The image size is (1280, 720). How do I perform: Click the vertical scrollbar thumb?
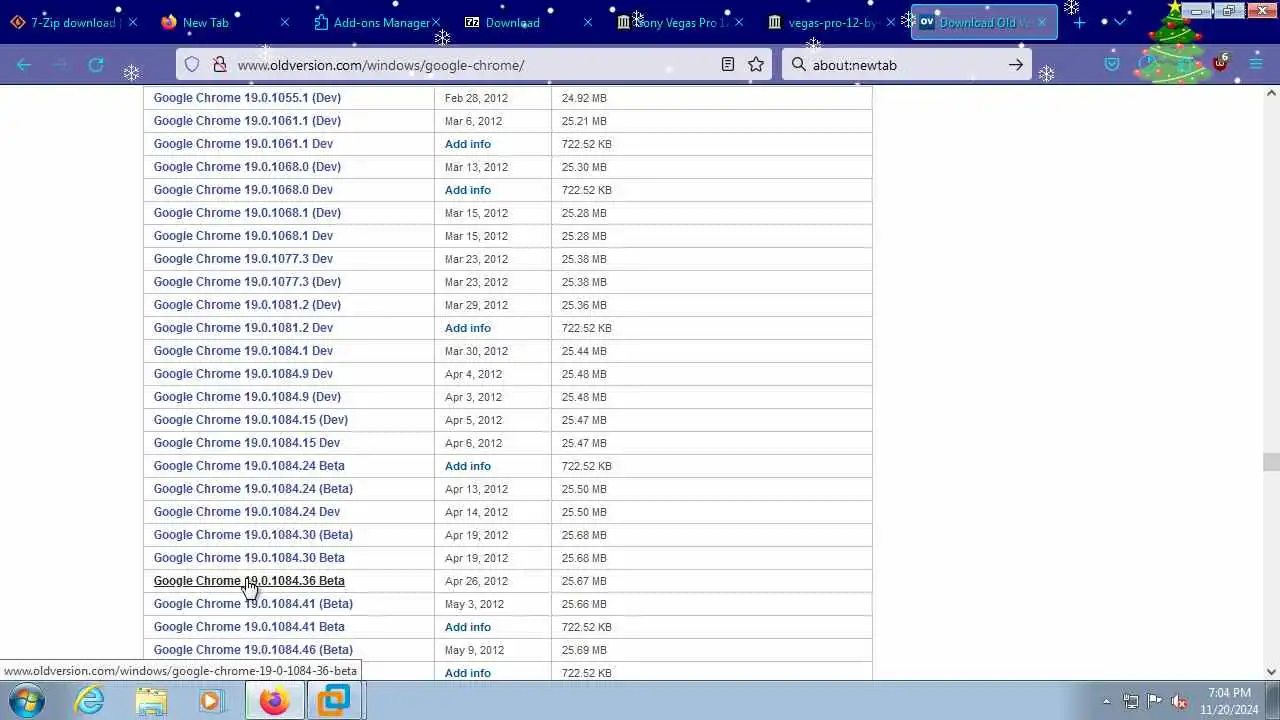(x=1271, y=462)
